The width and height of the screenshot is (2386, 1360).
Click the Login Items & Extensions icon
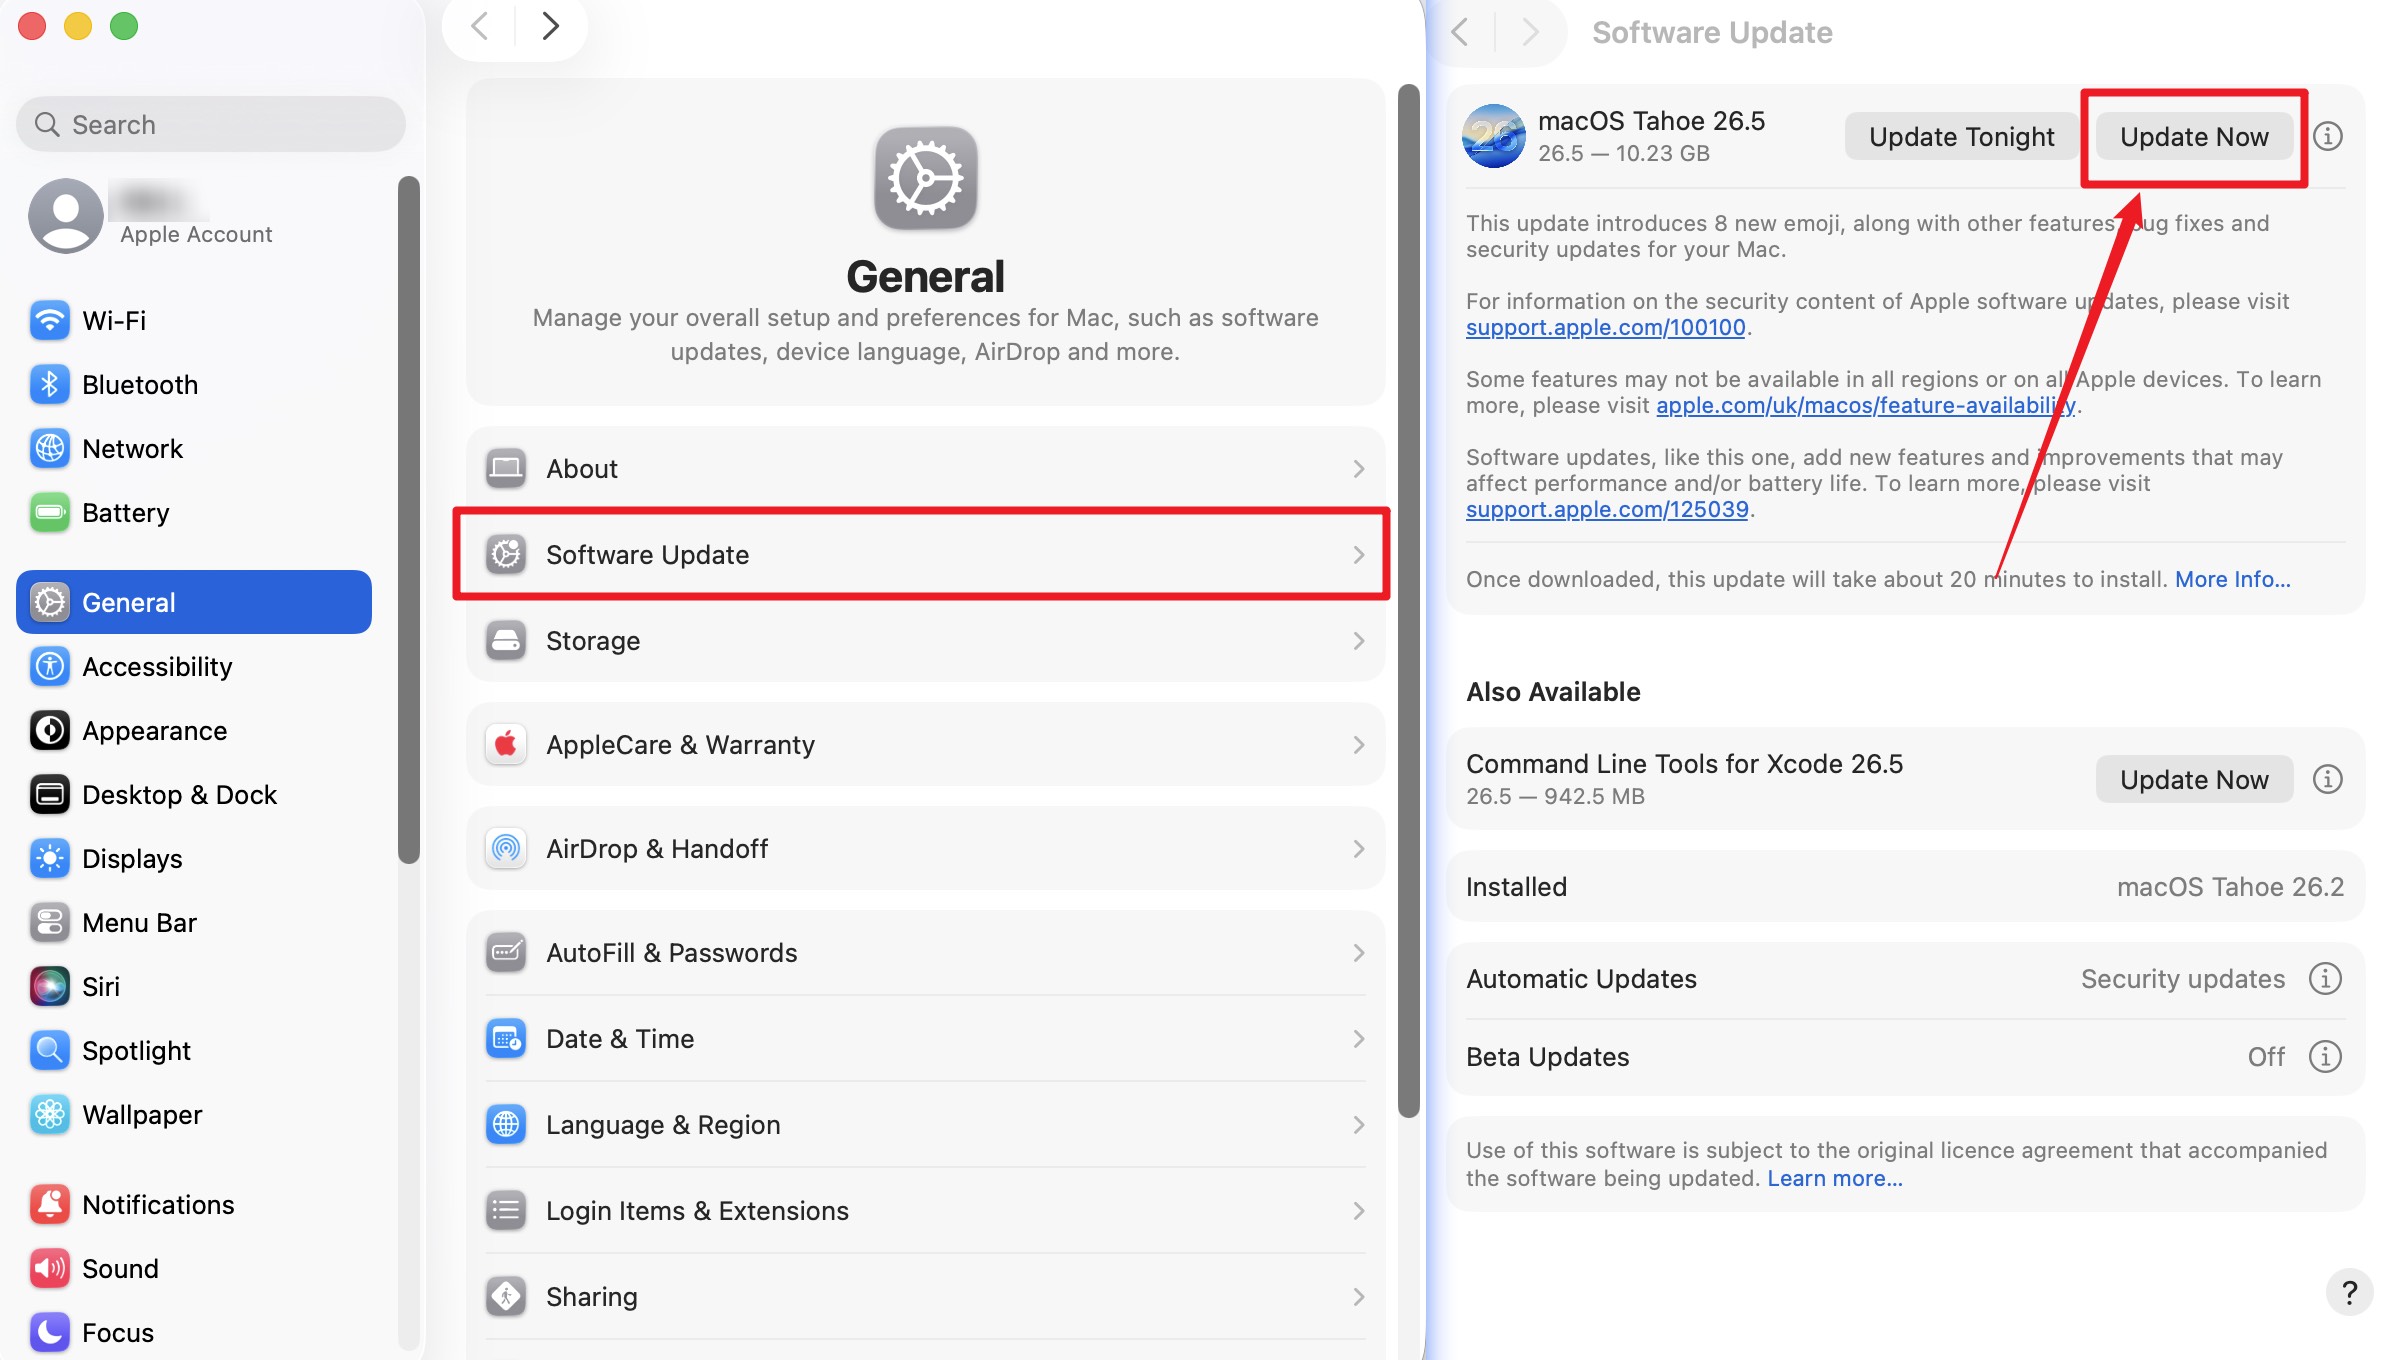[x=506, y=1210]
